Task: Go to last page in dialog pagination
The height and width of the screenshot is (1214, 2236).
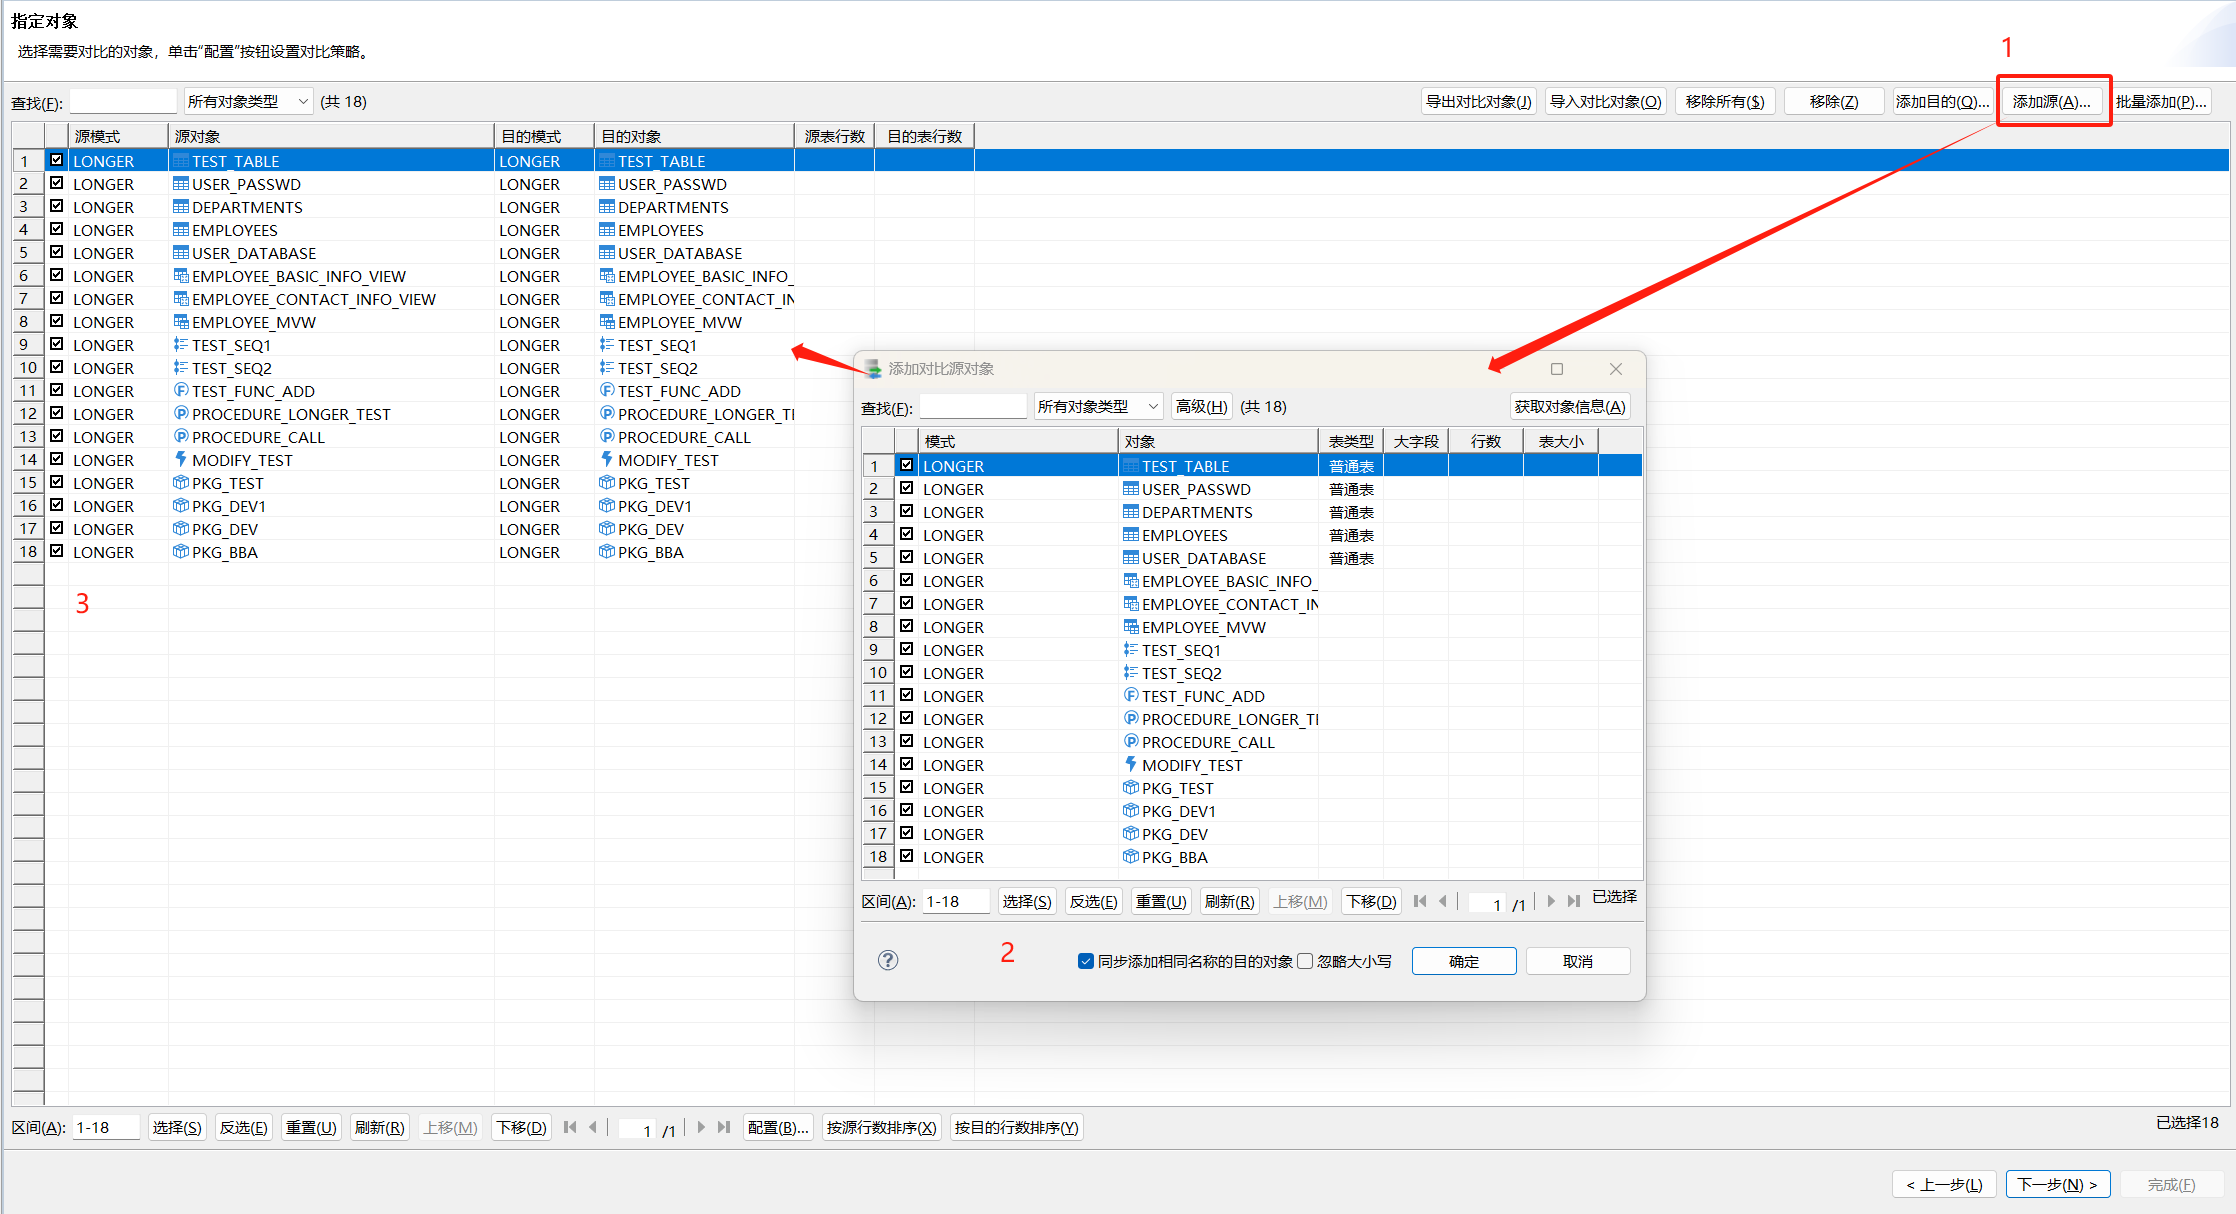Action: [x=1574, y=901]
